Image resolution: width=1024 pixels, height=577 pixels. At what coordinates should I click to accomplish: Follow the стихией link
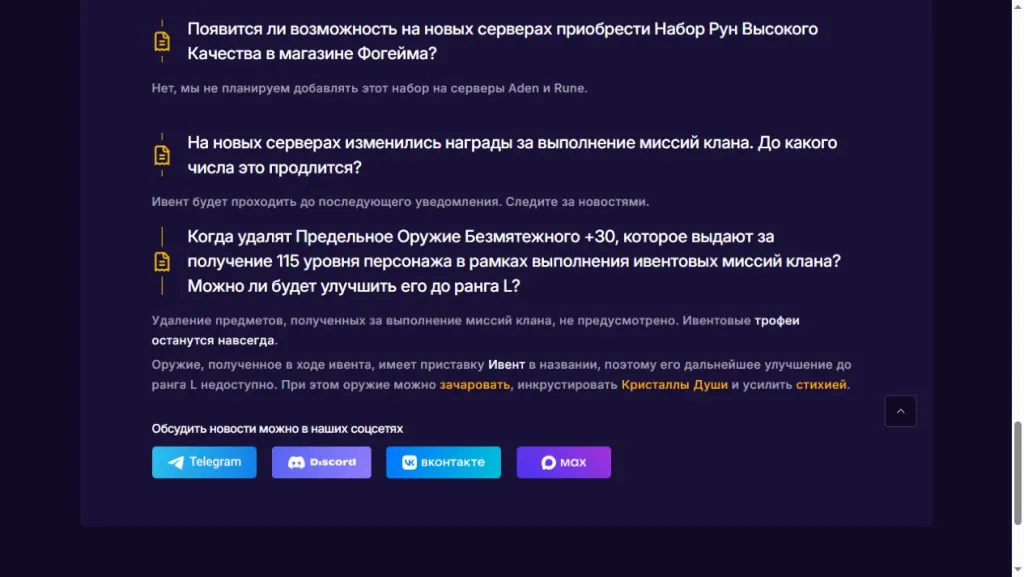pyautogui.click(x=821, y=384)
